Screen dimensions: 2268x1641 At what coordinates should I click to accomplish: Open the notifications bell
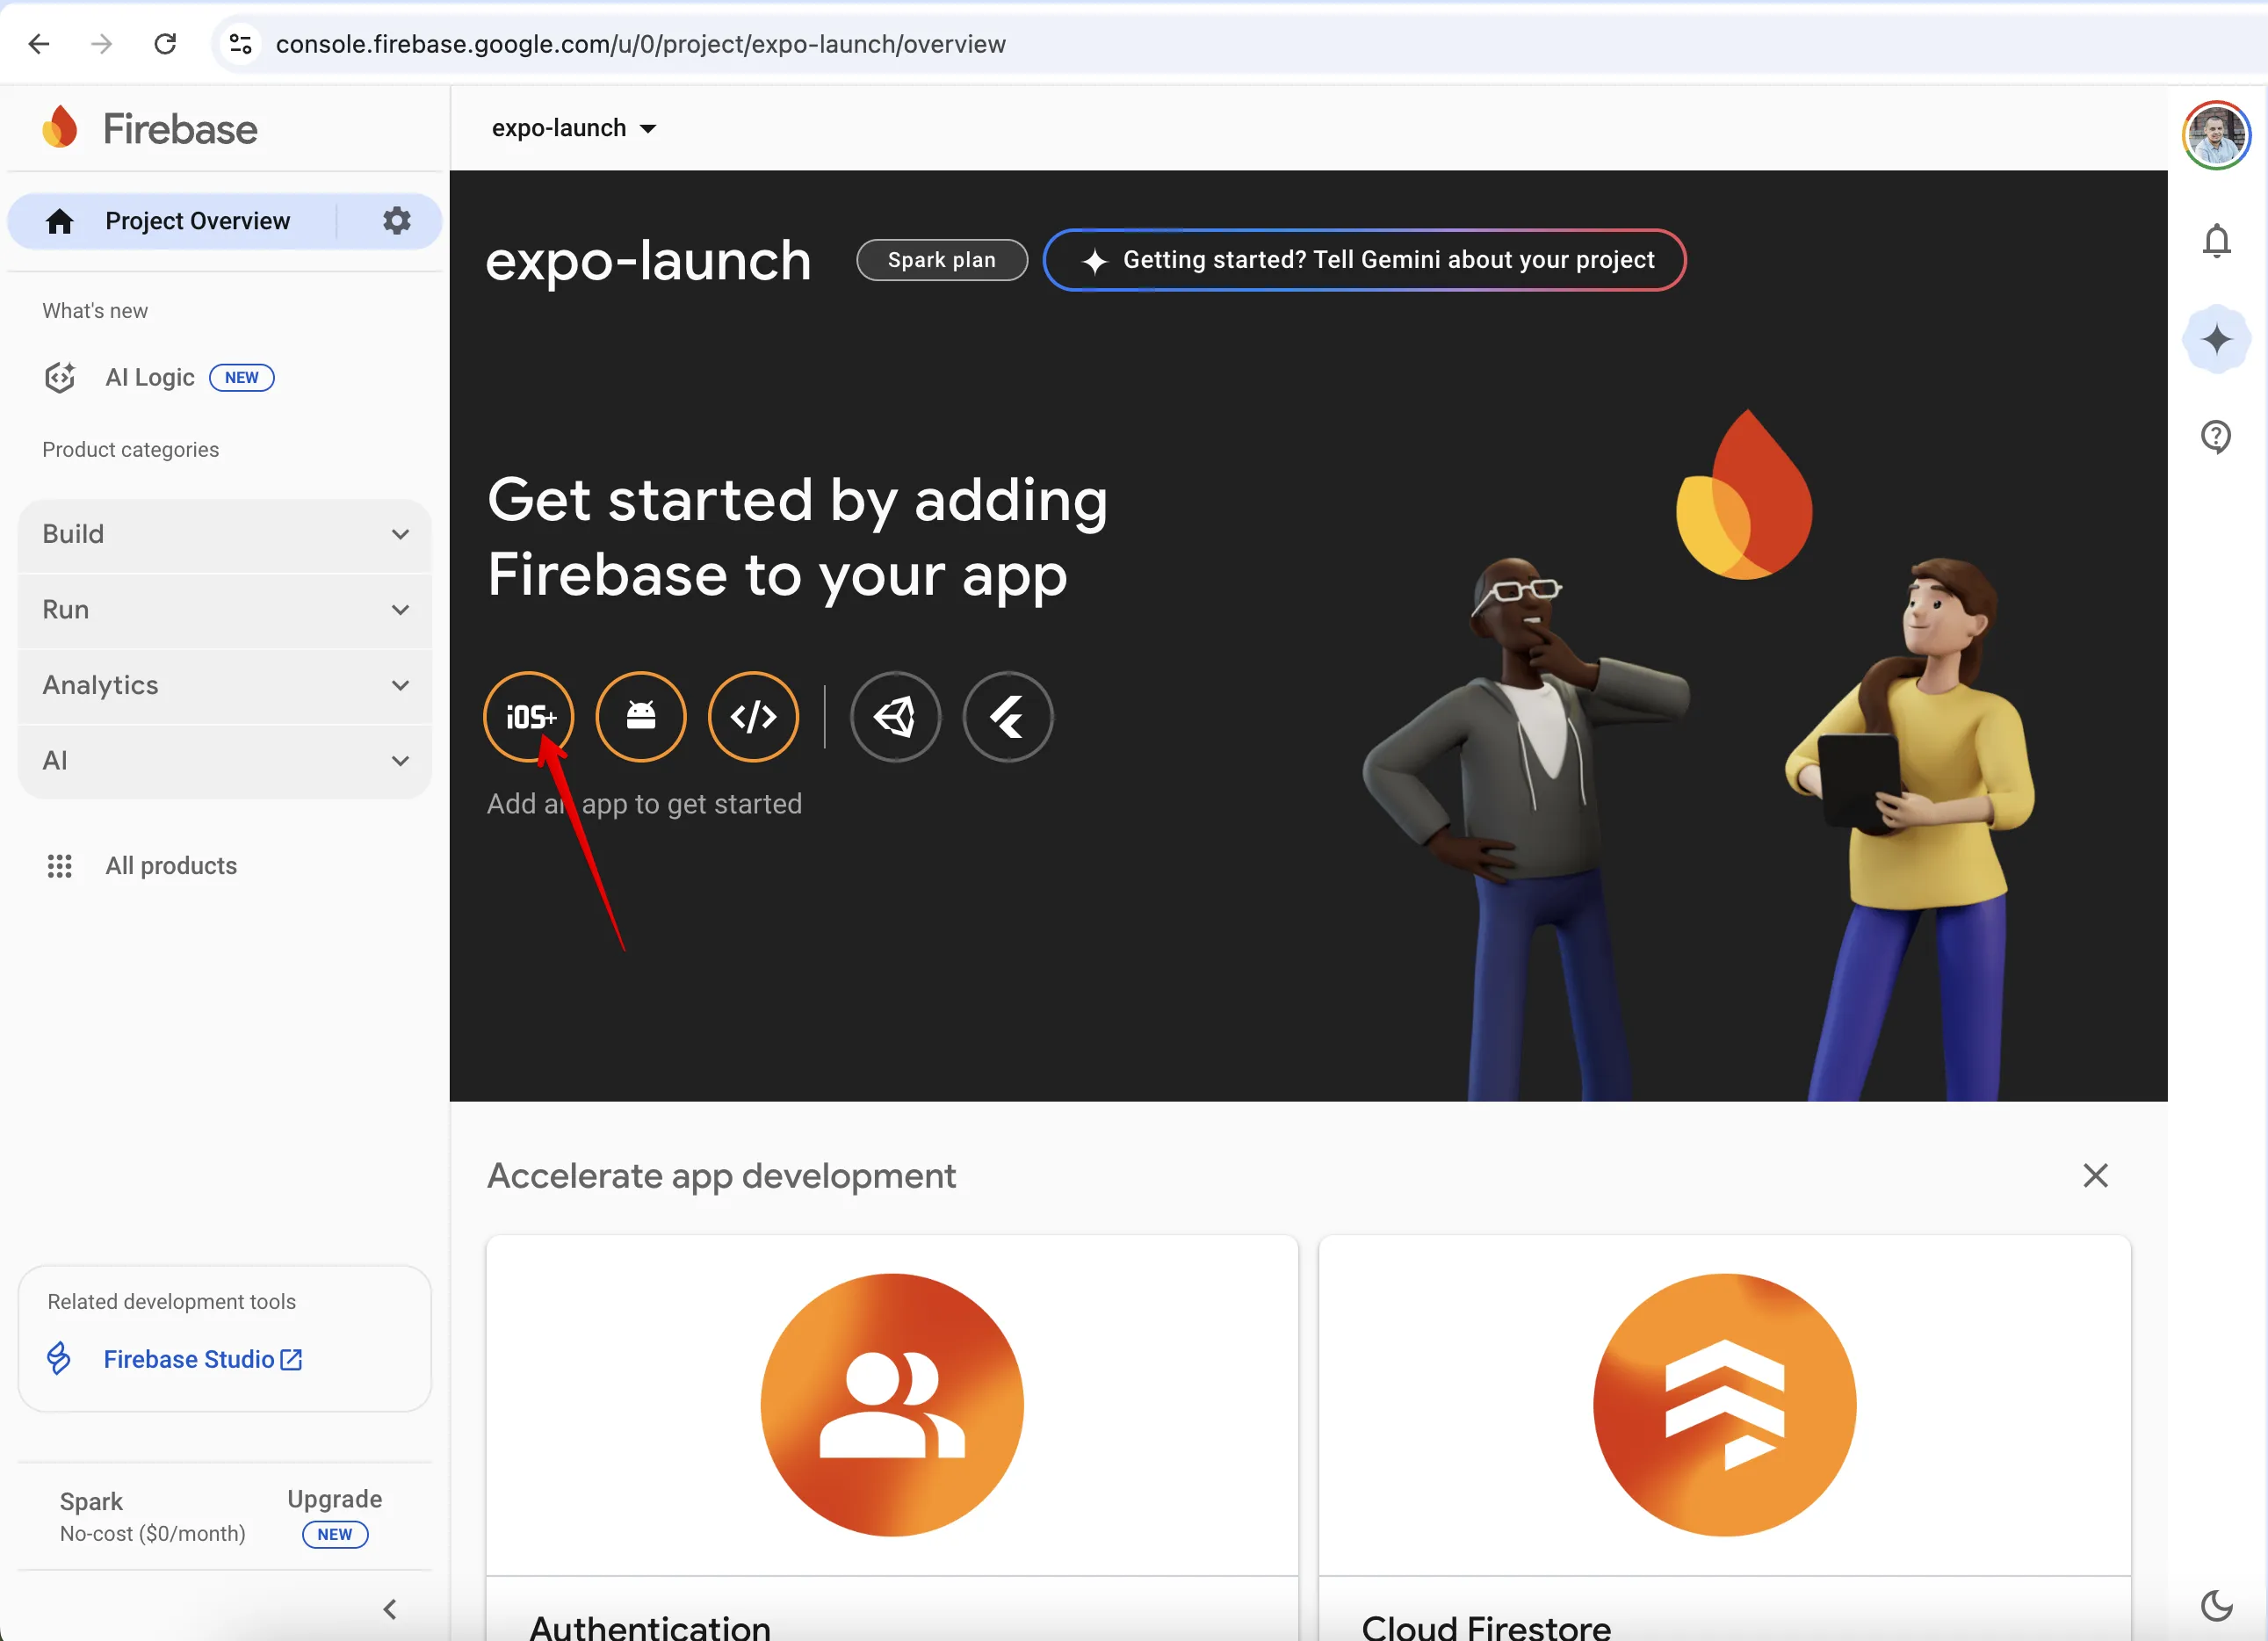tap(2216, 240)
